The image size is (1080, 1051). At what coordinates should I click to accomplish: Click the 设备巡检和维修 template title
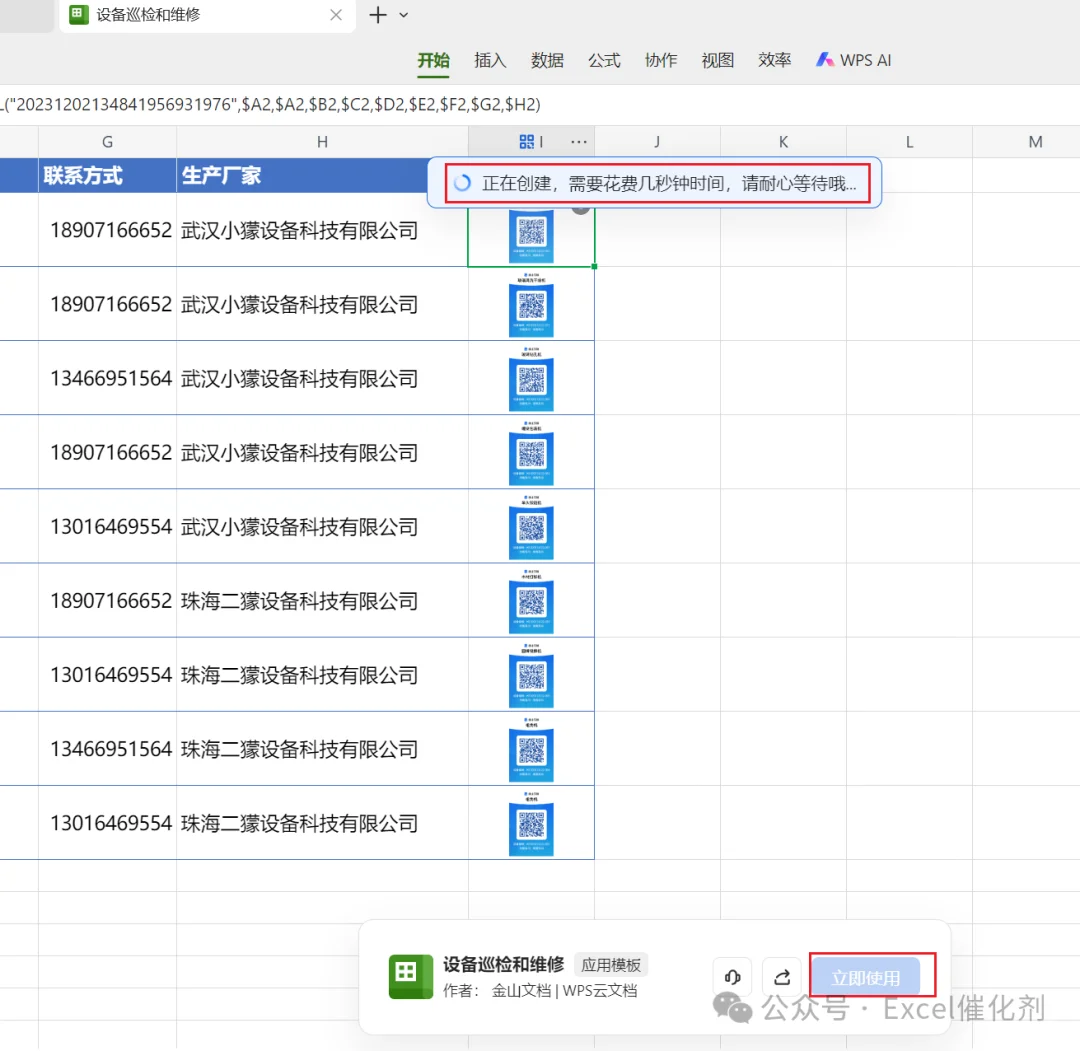point(503,964)
